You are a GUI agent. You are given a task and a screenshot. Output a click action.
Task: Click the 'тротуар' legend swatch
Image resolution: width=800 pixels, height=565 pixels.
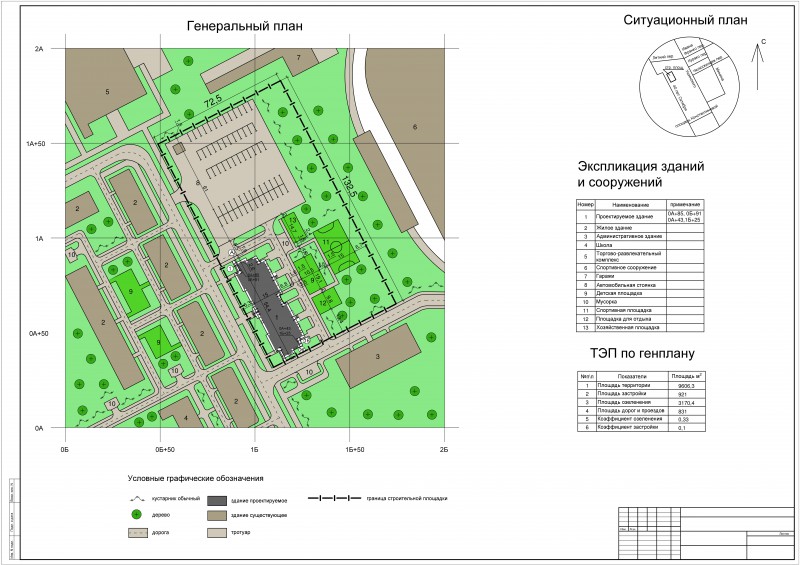(217, 533)
